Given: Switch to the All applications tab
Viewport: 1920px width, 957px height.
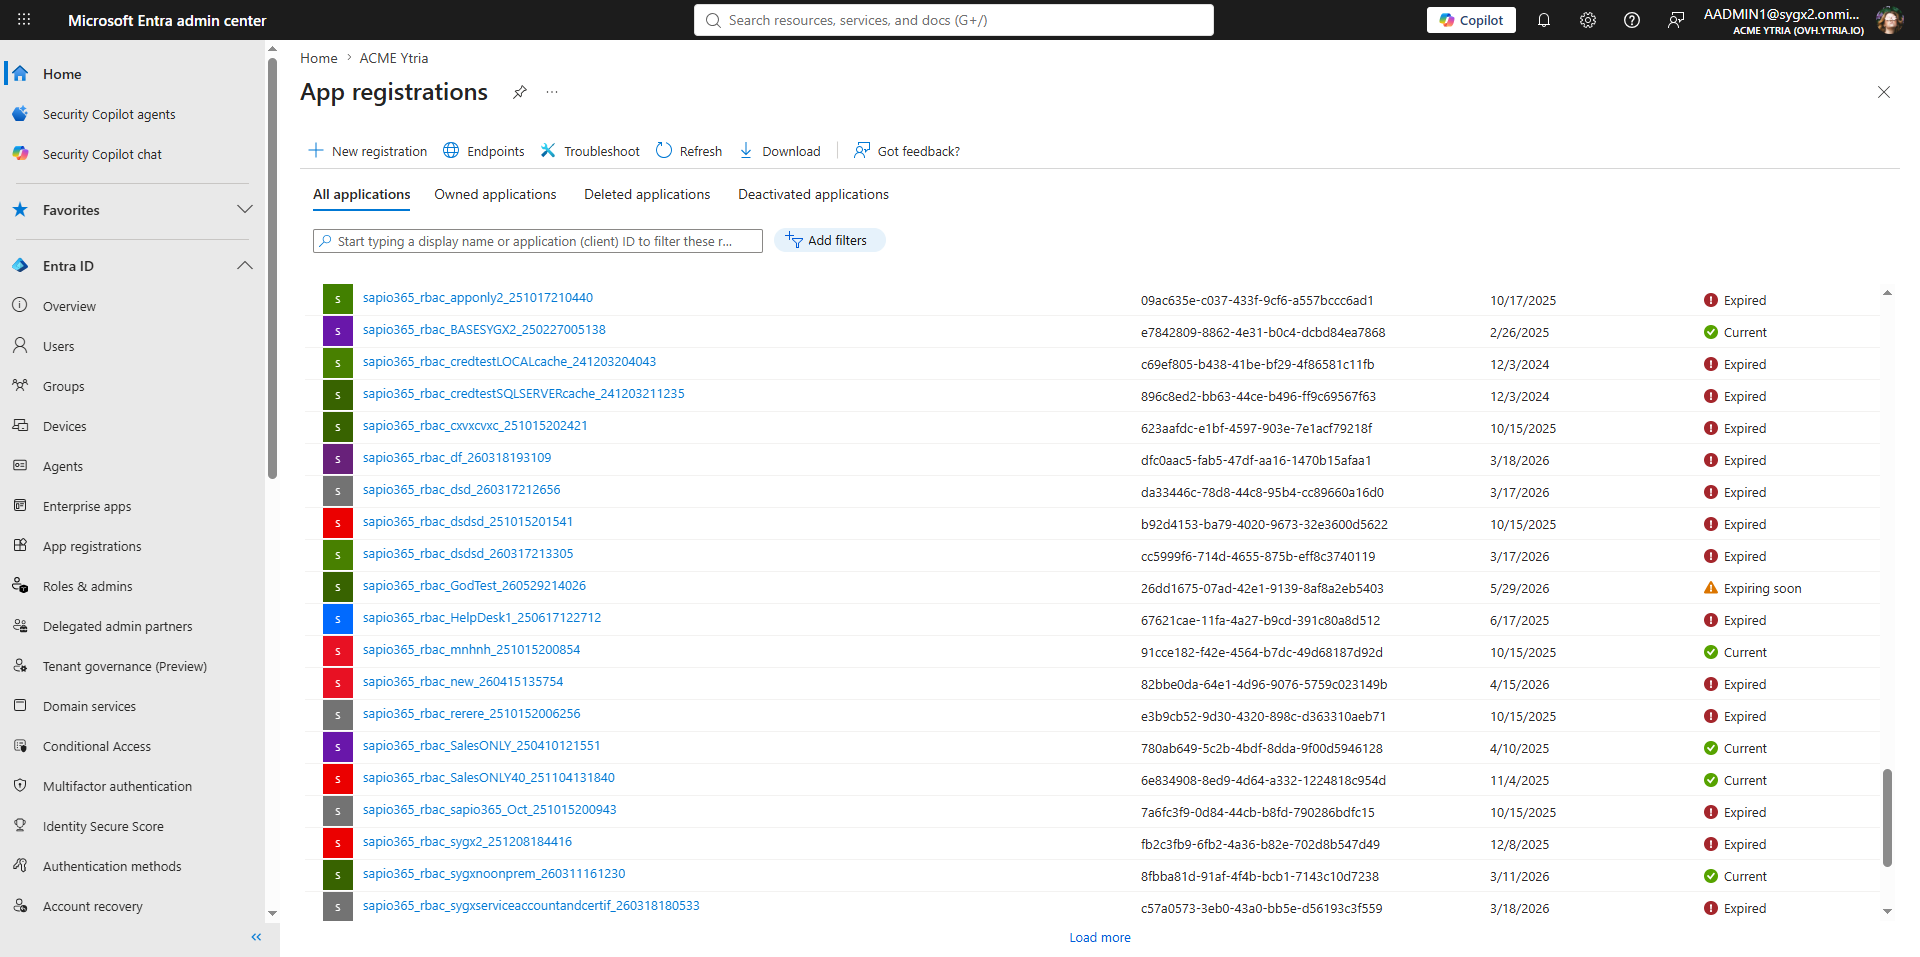Looking at the screenshot, I should pos(362,194).
